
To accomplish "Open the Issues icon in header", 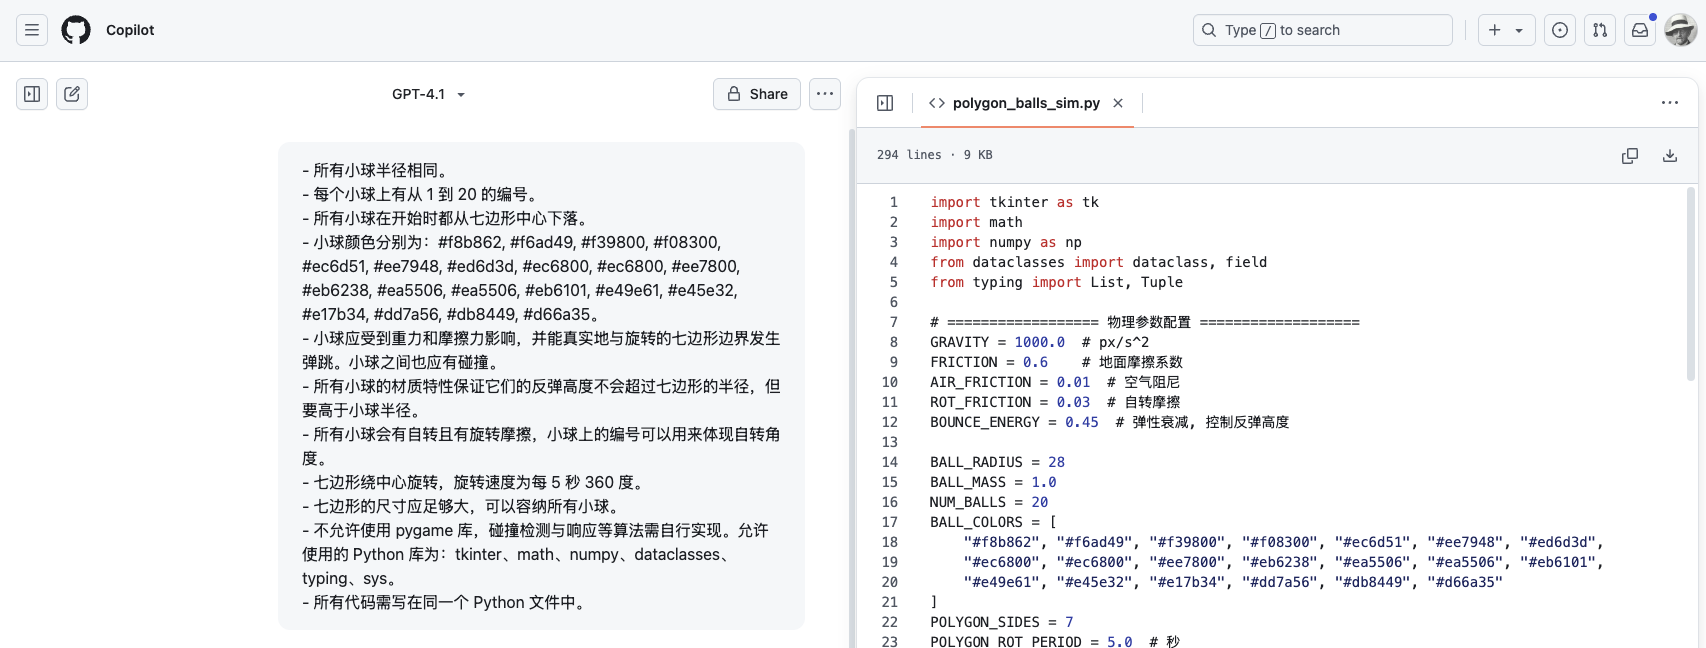I will coord(1560,30).
